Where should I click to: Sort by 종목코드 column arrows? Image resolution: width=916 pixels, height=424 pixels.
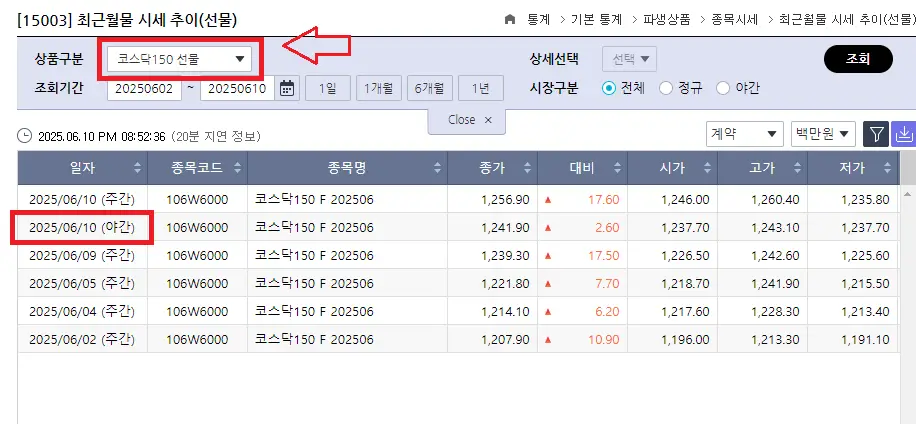(237, 168)
